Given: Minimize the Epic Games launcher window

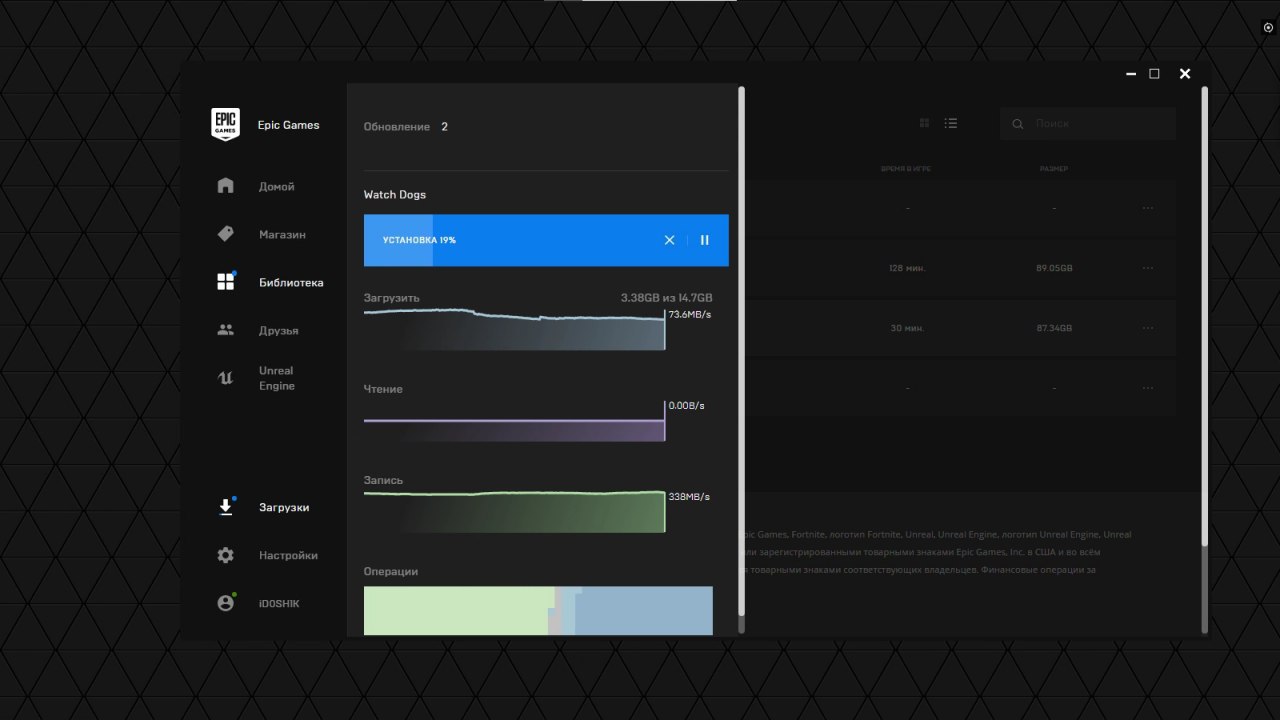Looking at the screenshot, I should 1130,74.
